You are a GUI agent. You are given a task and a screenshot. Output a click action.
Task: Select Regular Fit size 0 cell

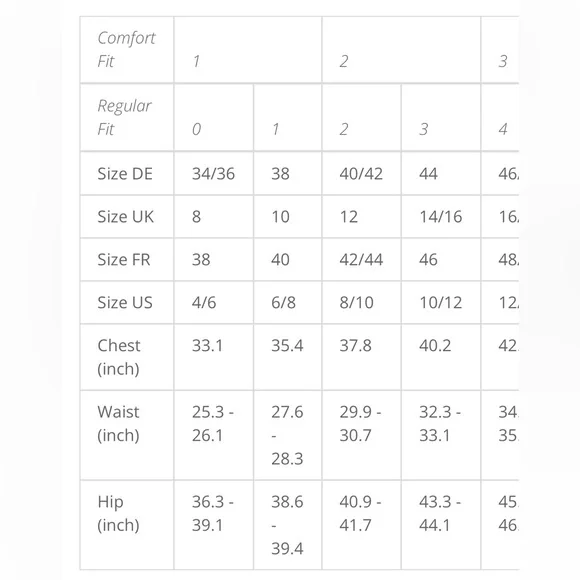point(214,118)
